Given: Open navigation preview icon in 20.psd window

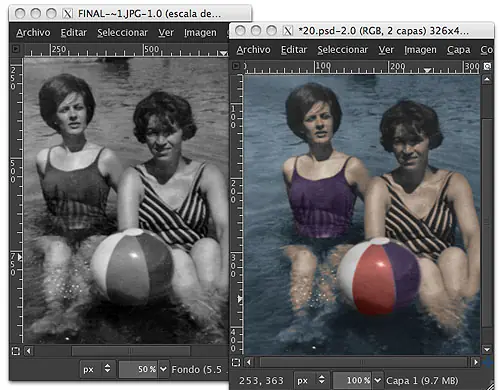Looking at the screenshot, I should tap(489, 362).
